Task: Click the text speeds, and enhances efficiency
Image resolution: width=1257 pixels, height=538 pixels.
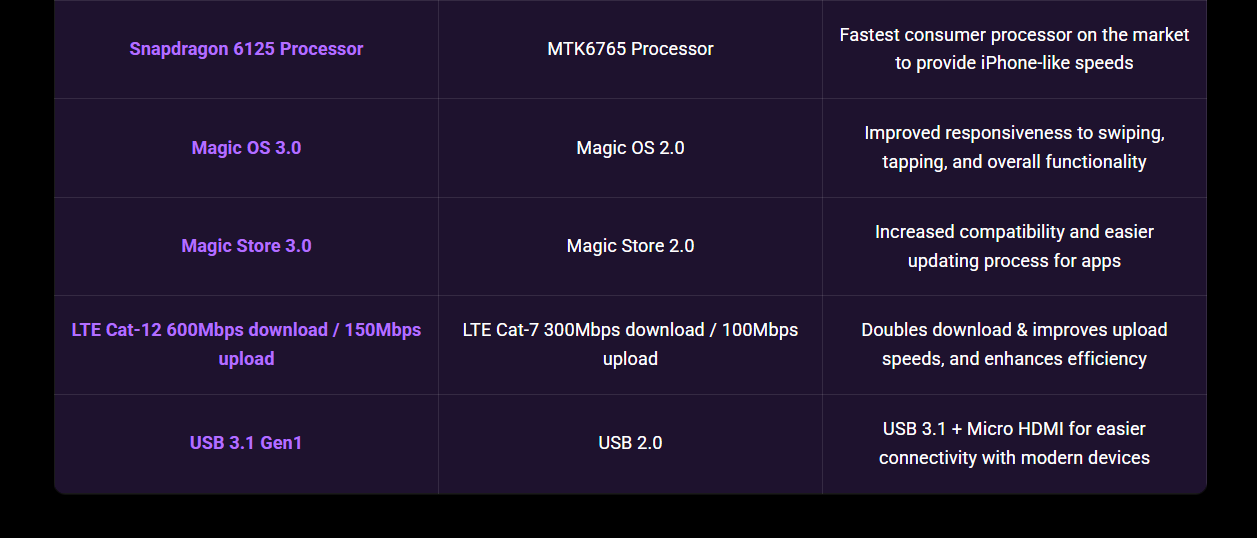Action: 1014,359
